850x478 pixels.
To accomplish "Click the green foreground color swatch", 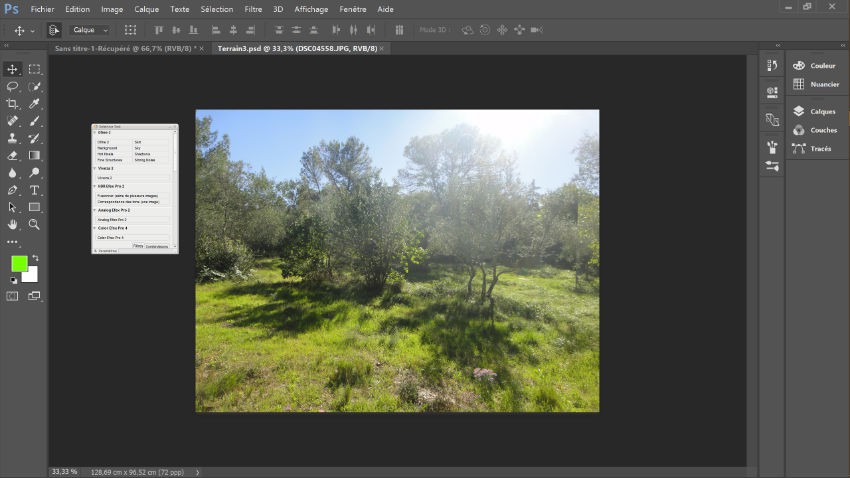I will coord(19,264).
